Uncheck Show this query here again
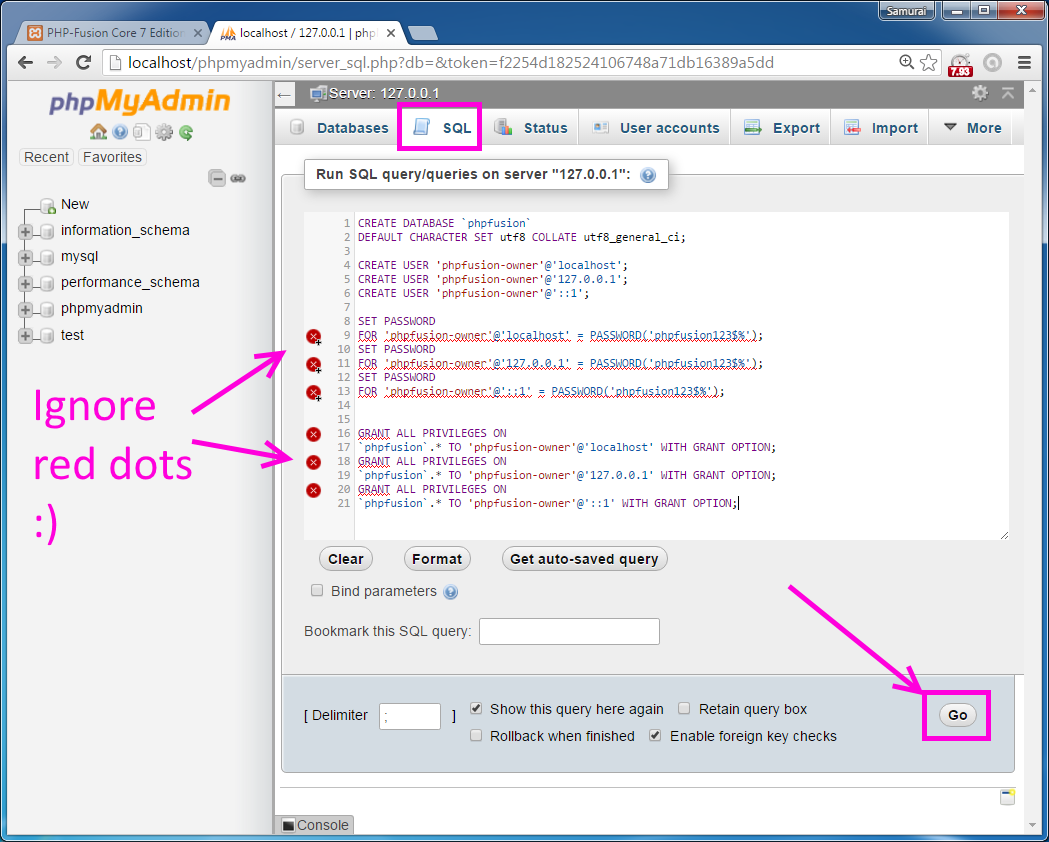Screen dimensions: 1049x842 (x=476, y=708)
